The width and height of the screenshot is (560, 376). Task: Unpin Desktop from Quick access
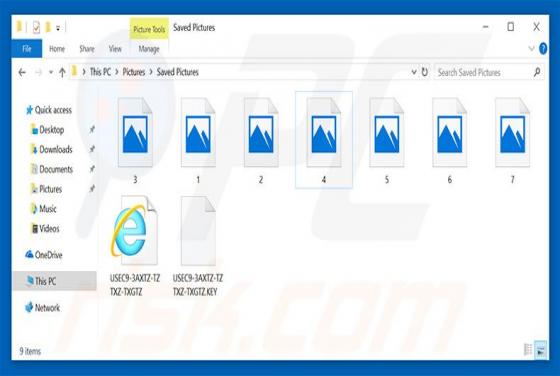92,130
